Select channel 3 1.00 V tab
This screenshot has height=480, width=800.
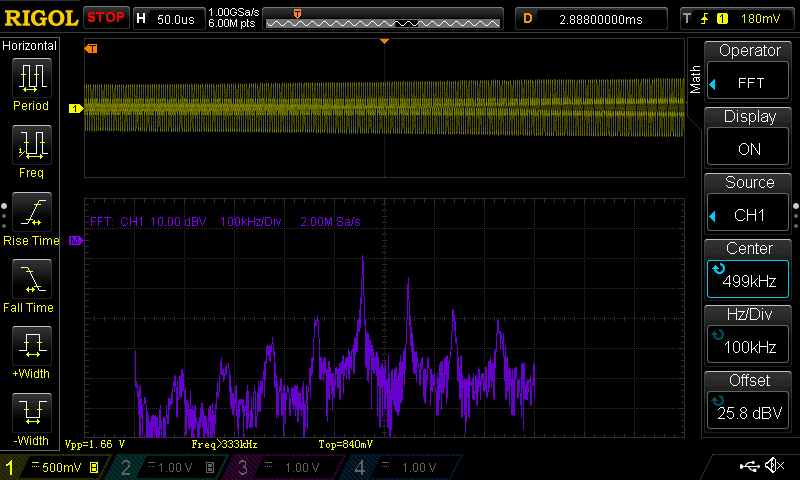[x=288, y=467]
